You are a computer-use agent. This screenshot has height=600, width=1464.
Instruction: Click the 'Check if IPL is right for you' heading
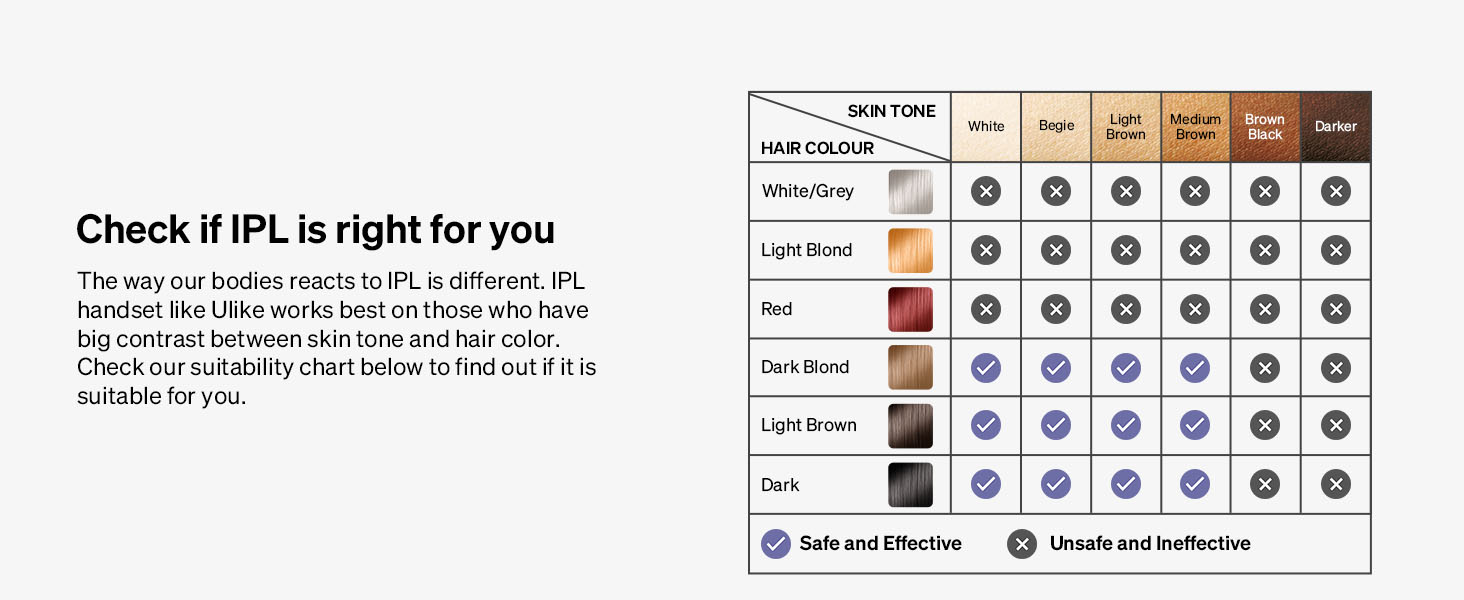315,230
